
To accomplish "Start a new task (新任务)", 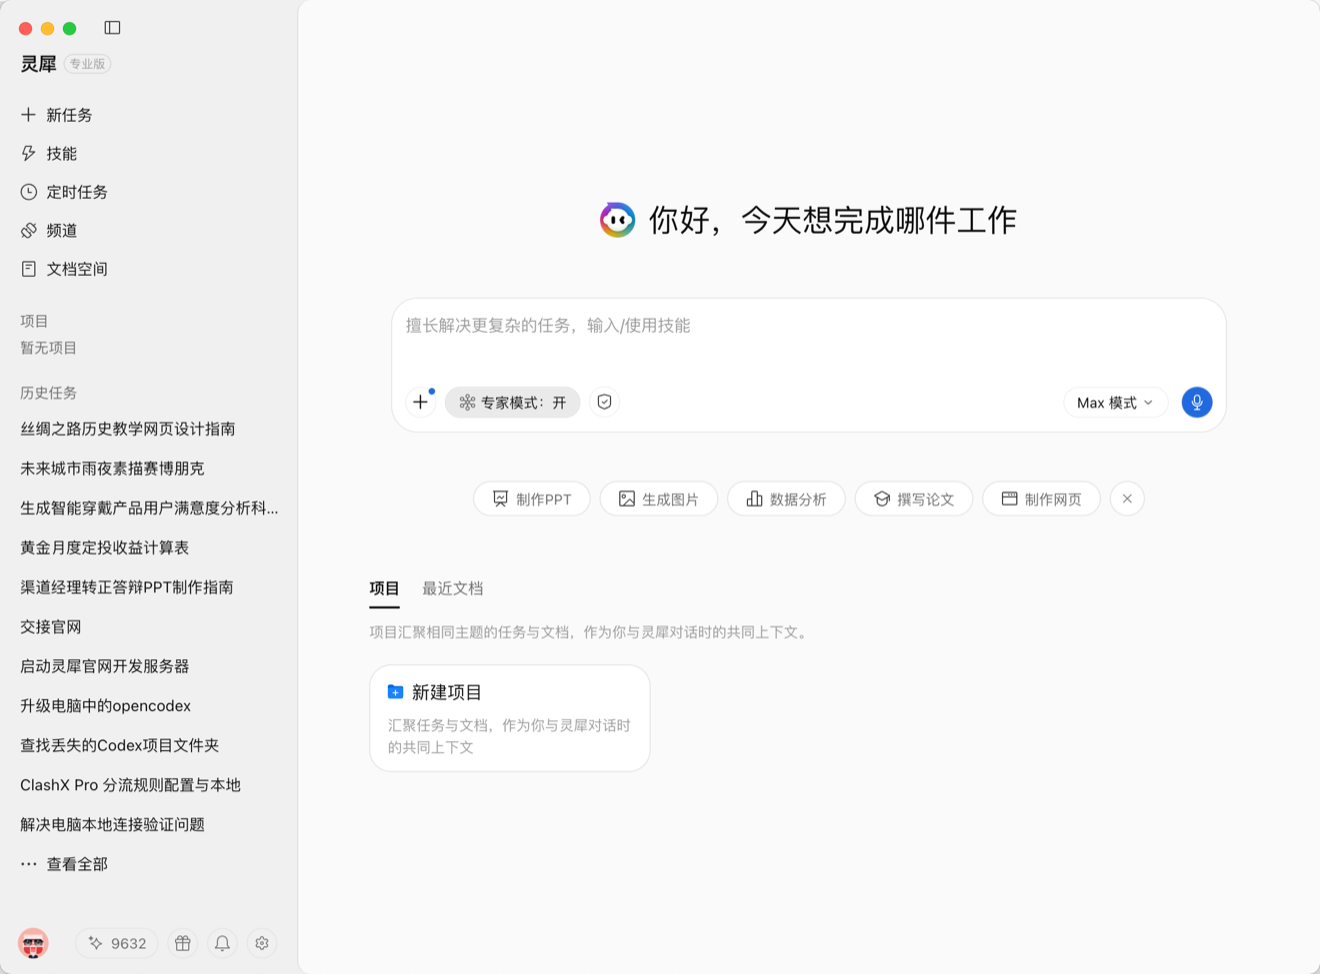I will [x=57, y=115].
